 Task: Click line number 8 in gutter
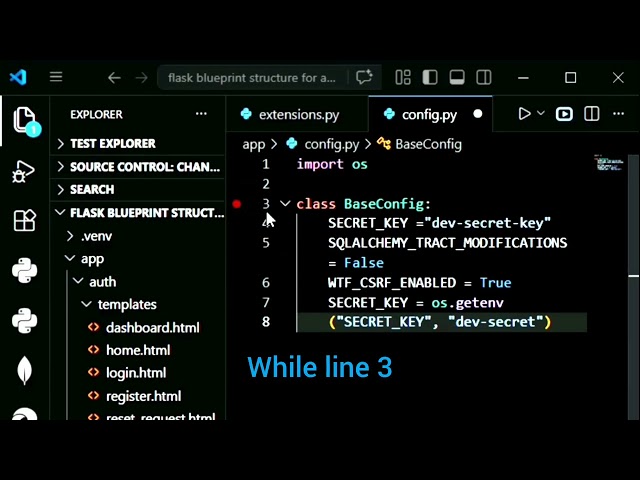266,322
